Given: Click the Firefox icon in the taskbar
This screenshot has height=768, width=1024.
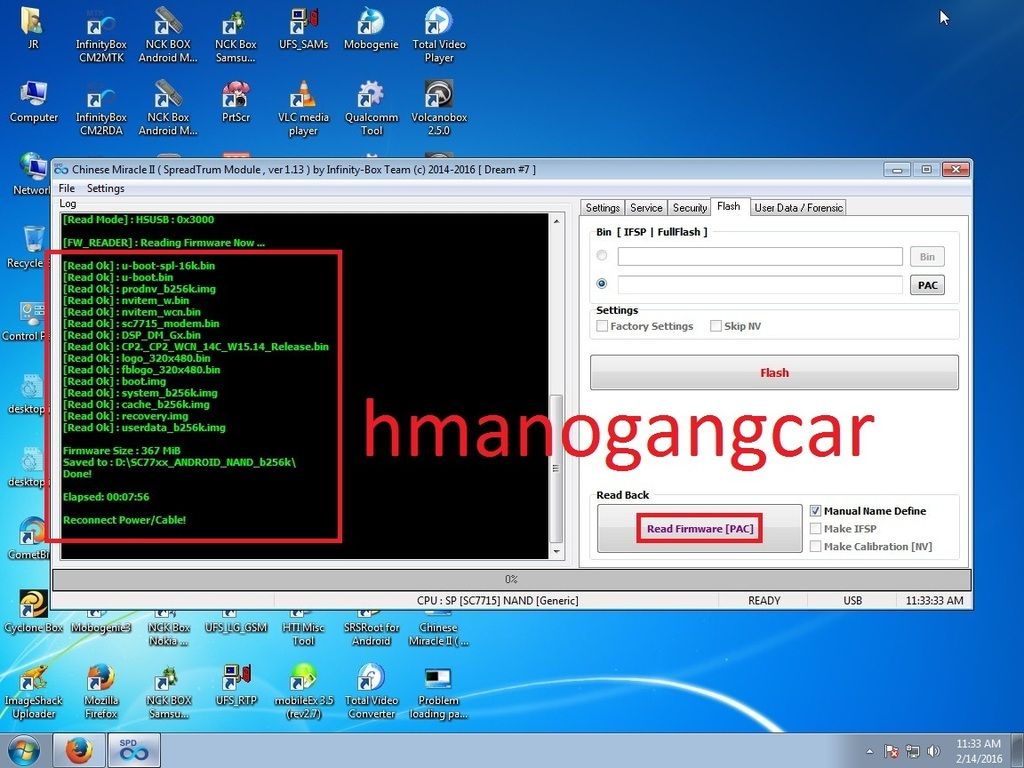Looking at the screenshot, I should (79, 750).
